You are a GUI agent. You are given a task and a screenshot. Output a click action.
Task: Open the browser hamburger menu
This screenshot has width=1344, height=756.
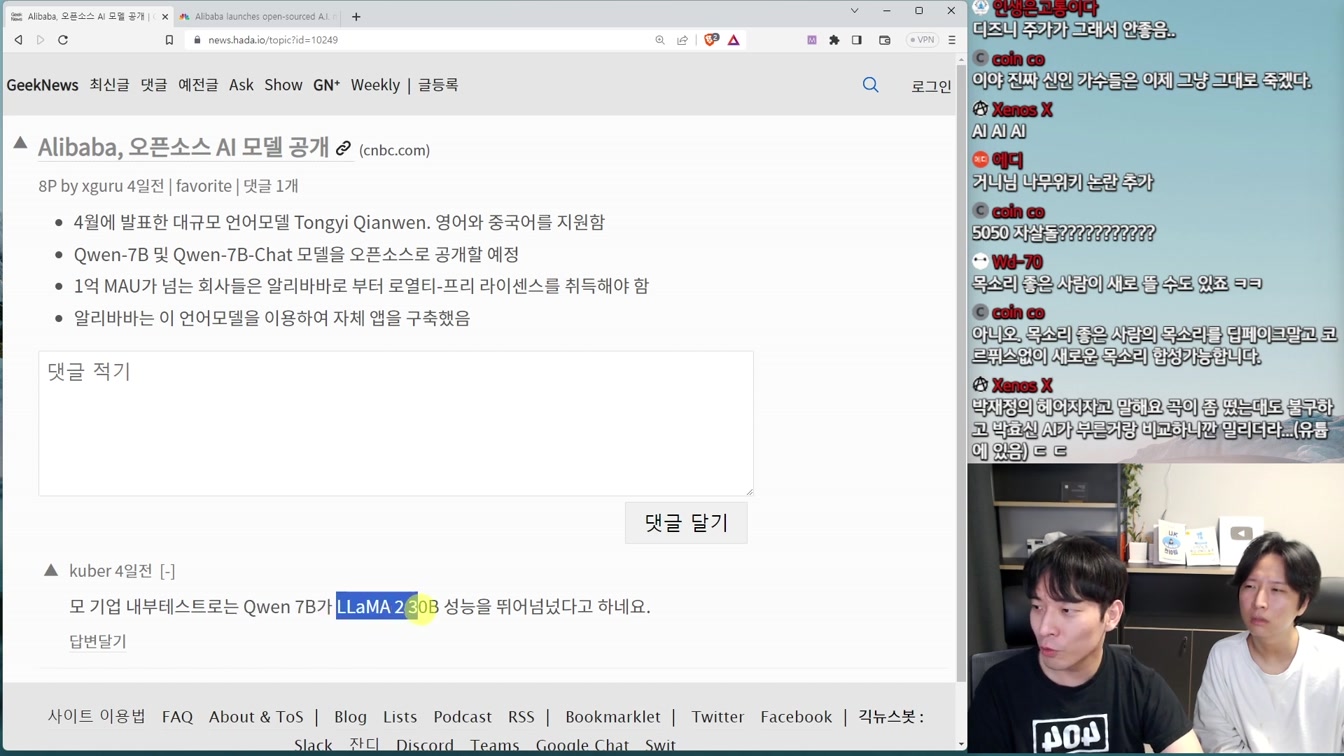click(952, 40)
